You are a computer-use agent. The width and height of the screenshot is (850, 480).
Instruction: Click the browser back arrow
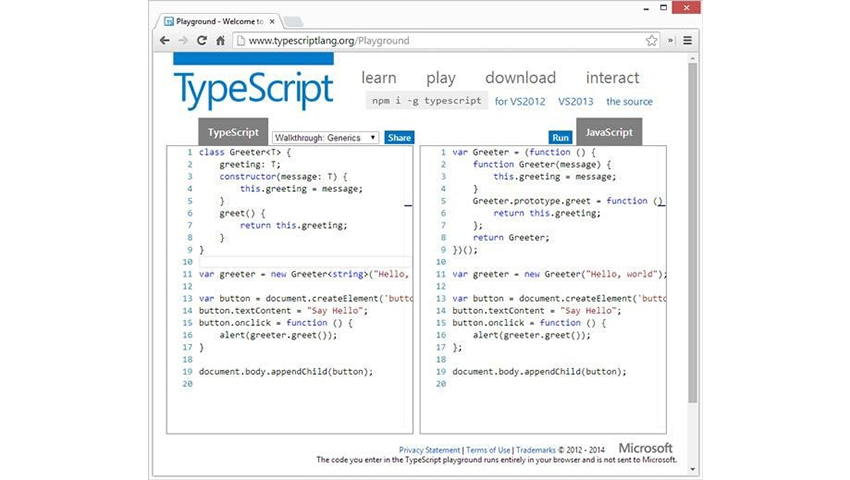tap(164, 41)
